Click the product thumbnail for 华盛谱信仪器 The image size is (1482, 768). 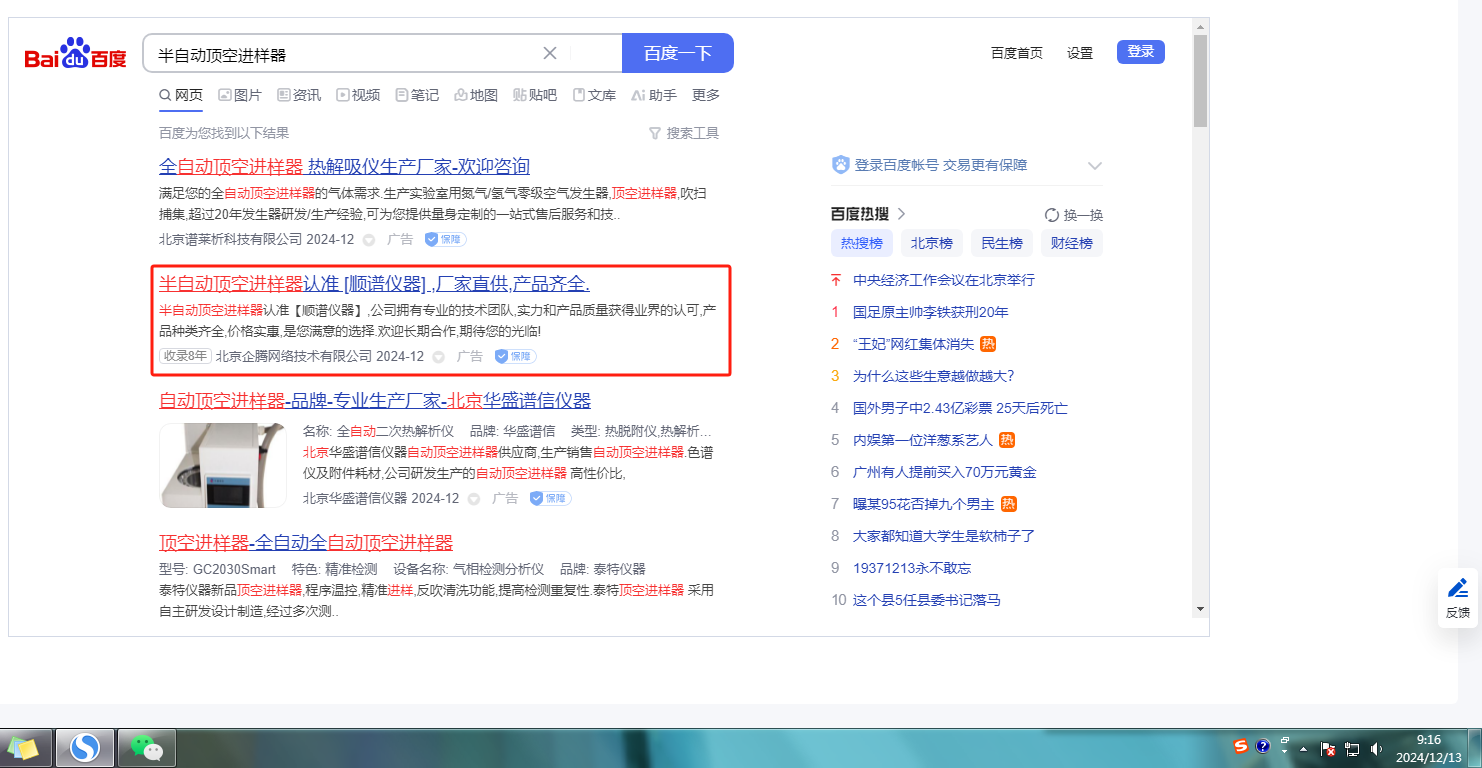point(223,465)
